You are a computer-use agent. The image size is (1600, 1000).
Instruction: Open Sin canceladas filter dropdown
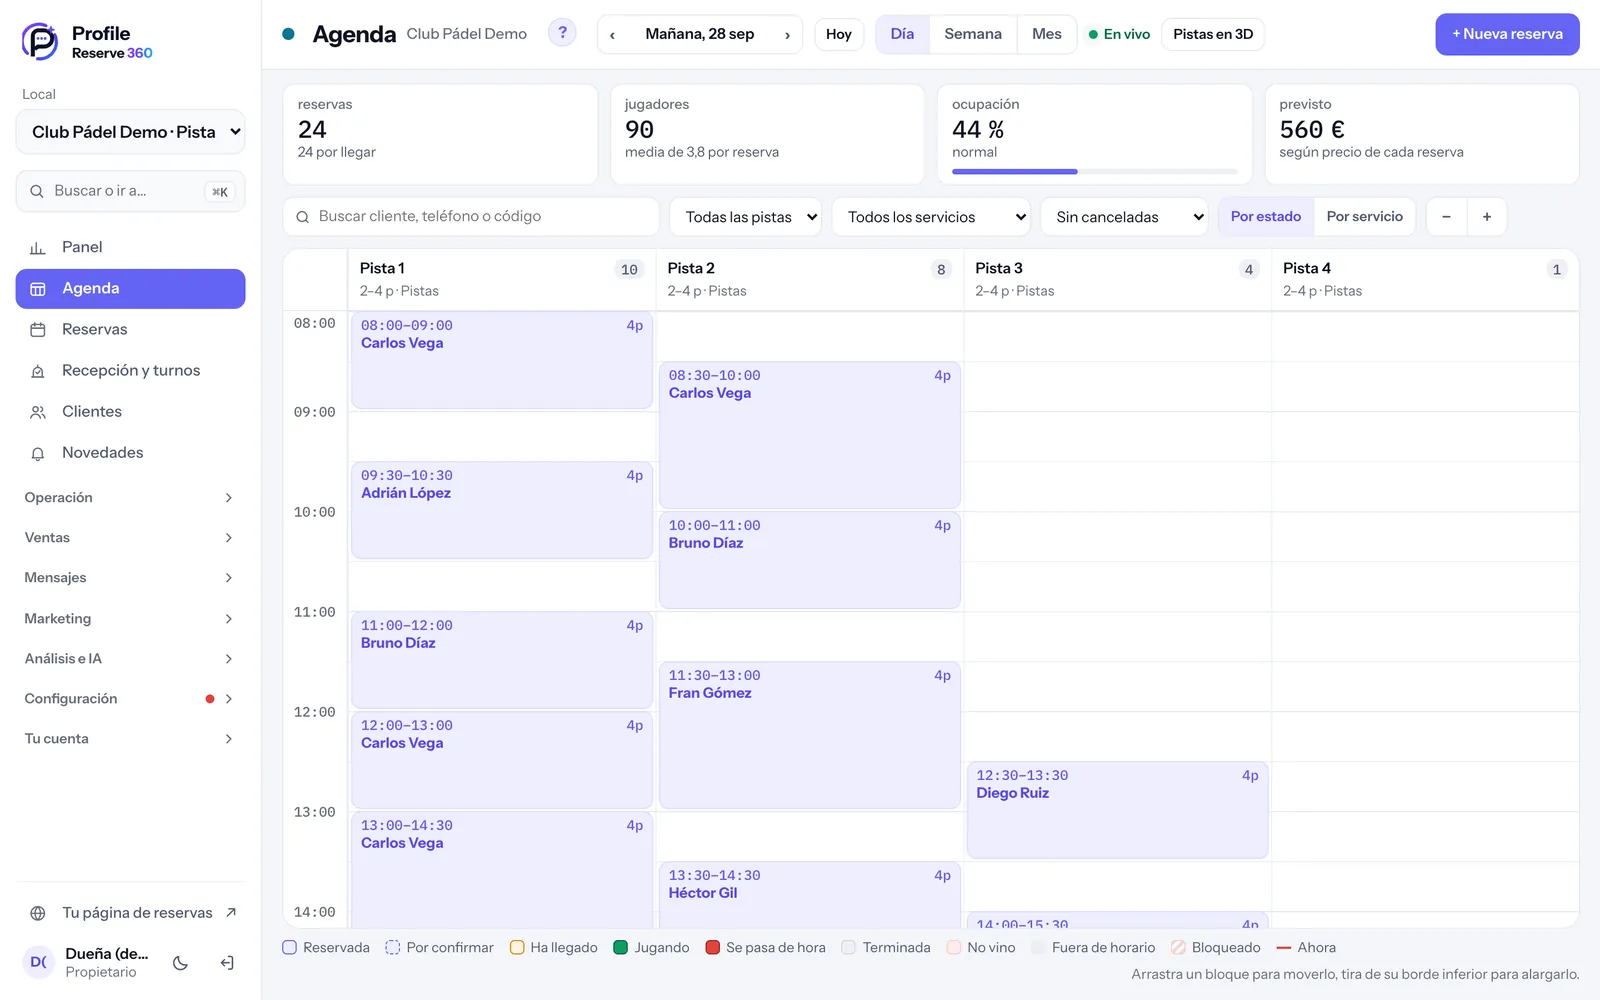[x=1124, y=217]
